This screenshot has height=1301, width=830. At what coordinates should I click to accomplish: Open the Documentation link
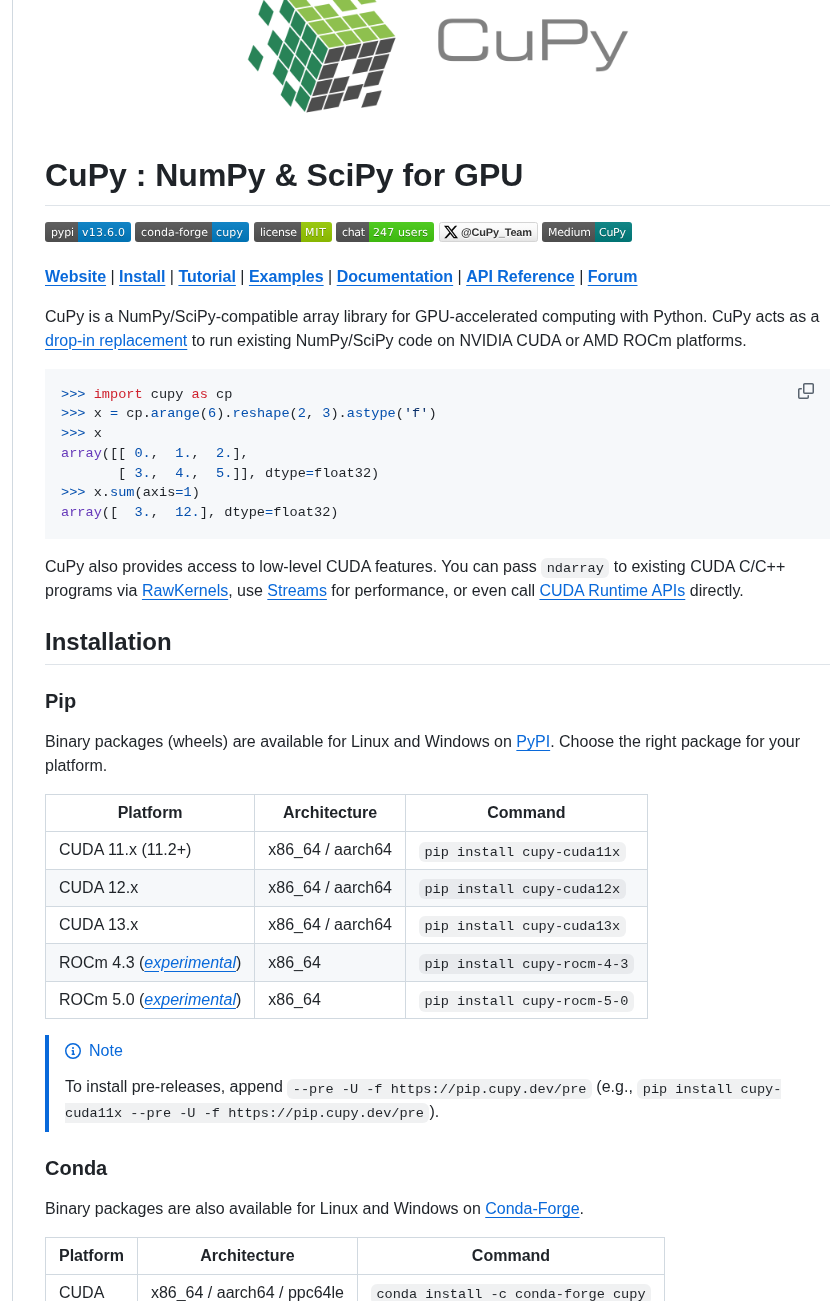(395, 277)
